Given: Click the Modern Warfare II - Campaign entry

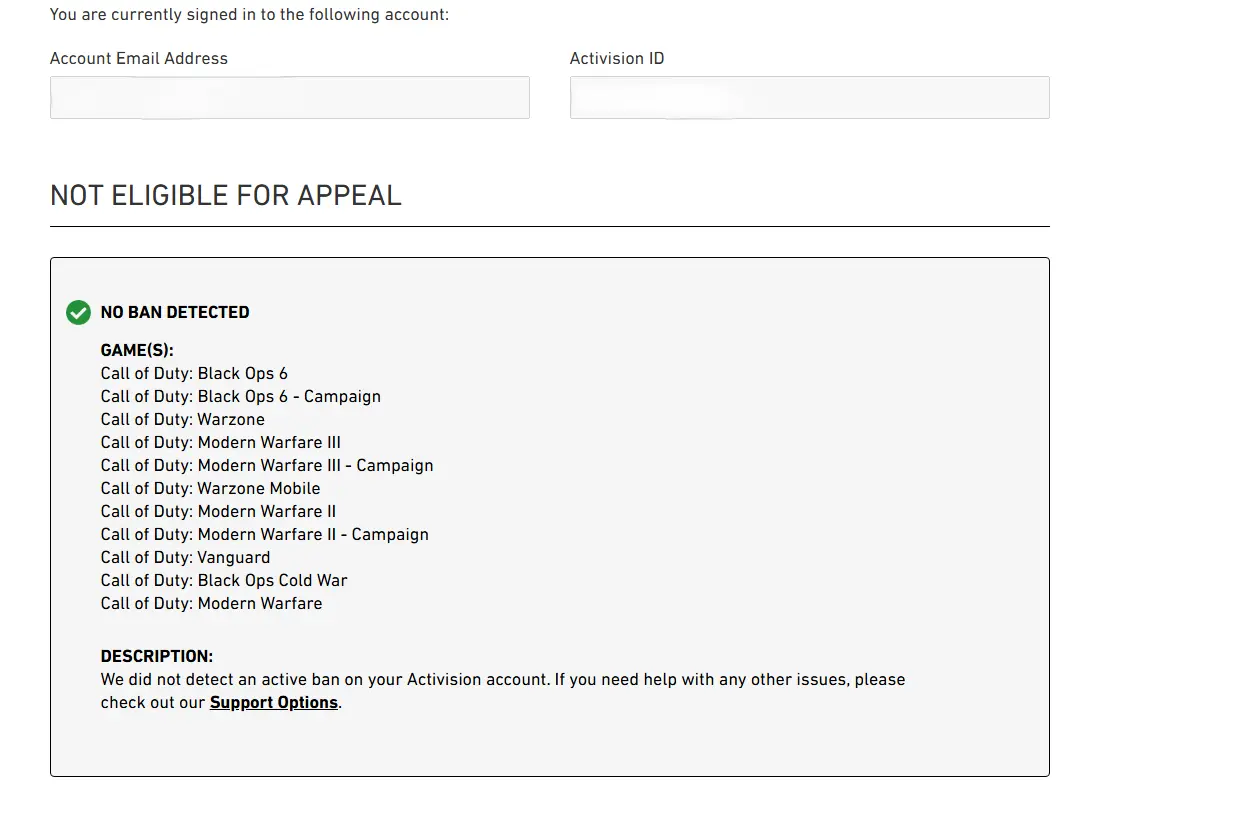Looking at the screenshot, I should point(264,535).
